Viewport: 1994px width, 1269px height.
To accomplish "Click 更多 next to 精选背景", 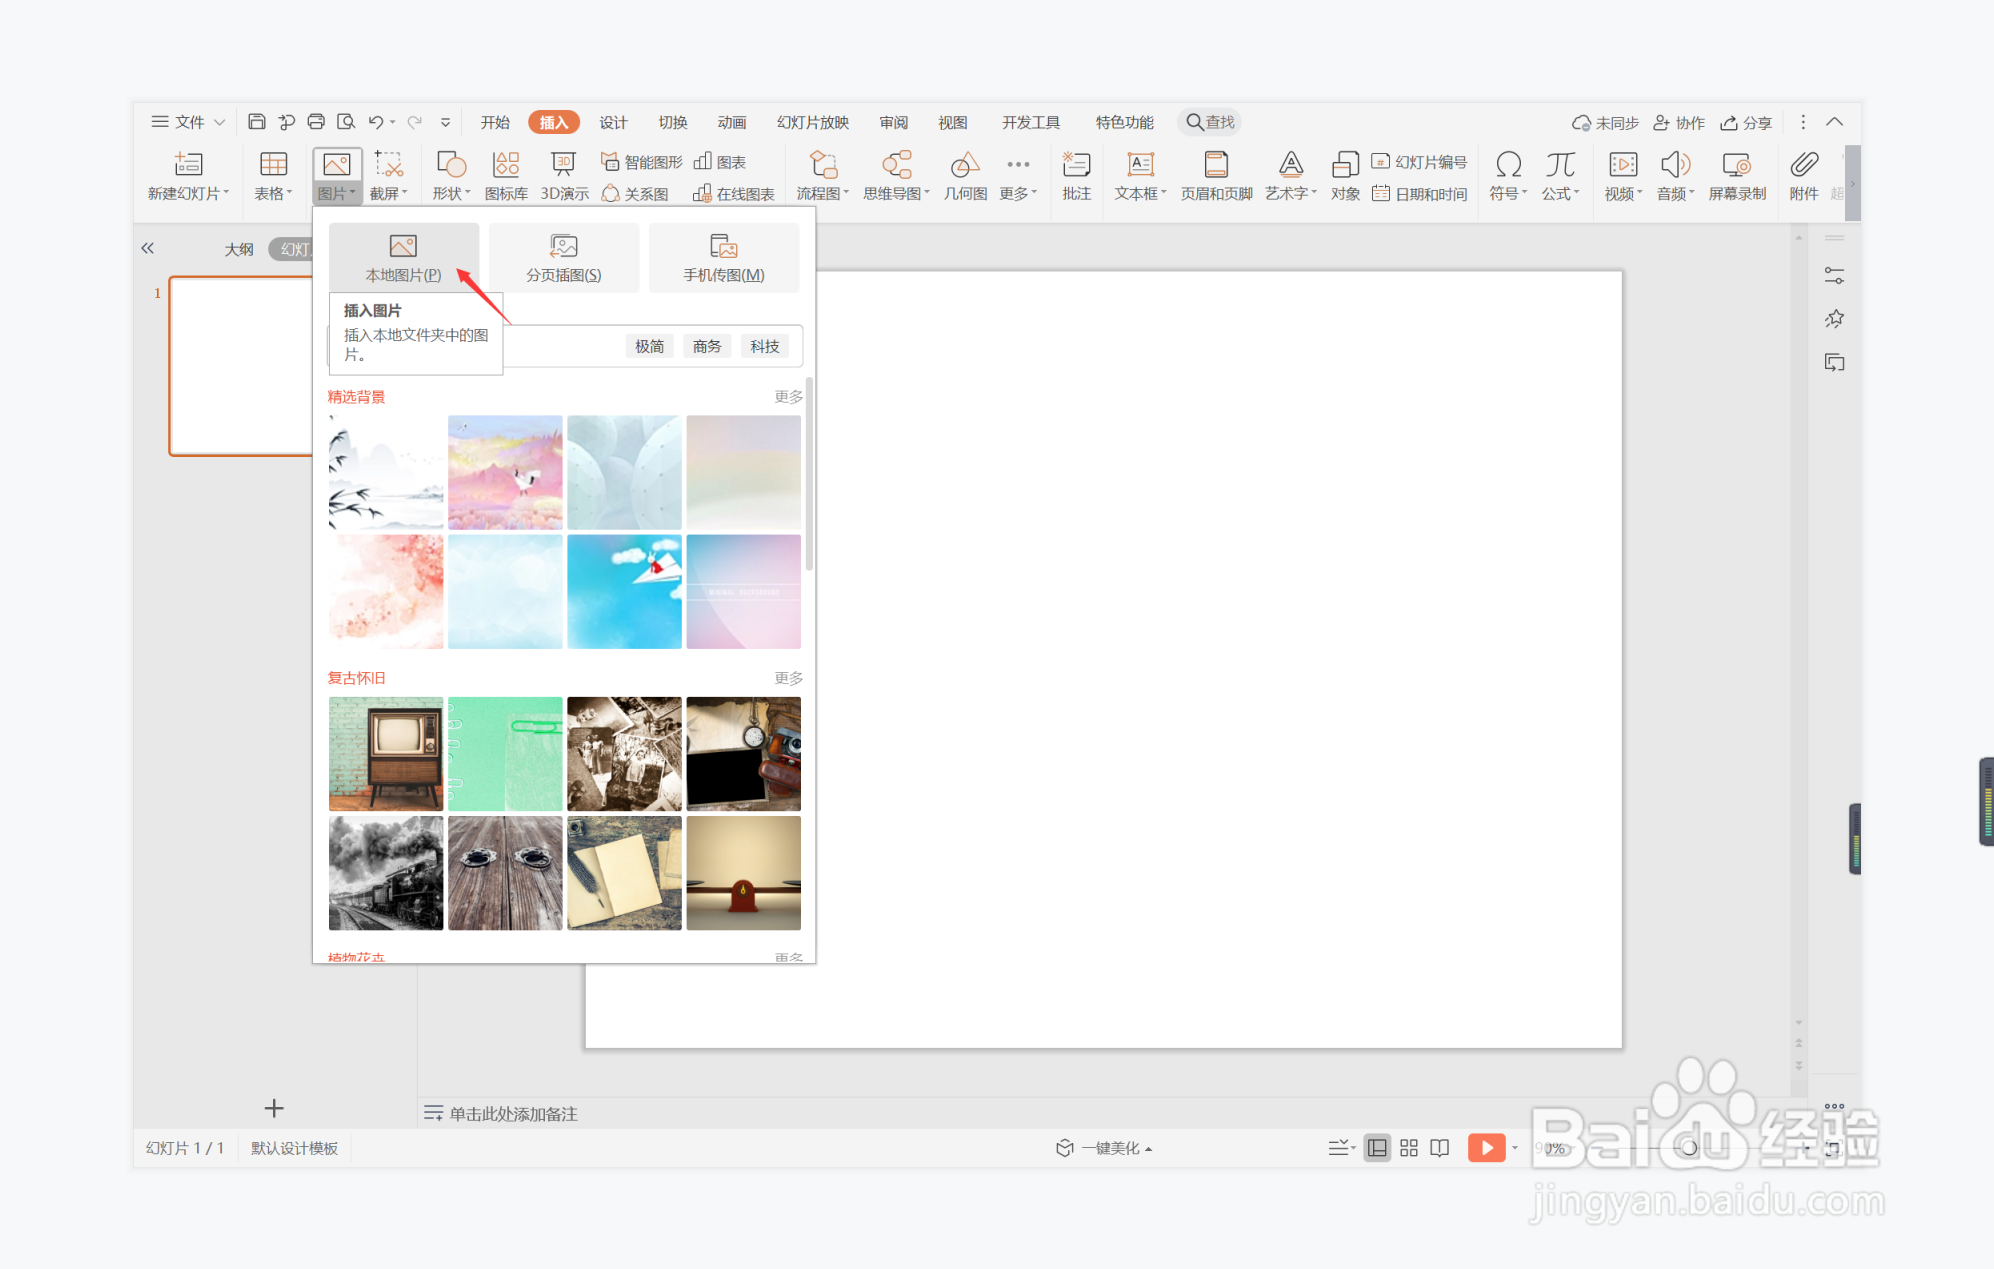I will pos(788,397).
